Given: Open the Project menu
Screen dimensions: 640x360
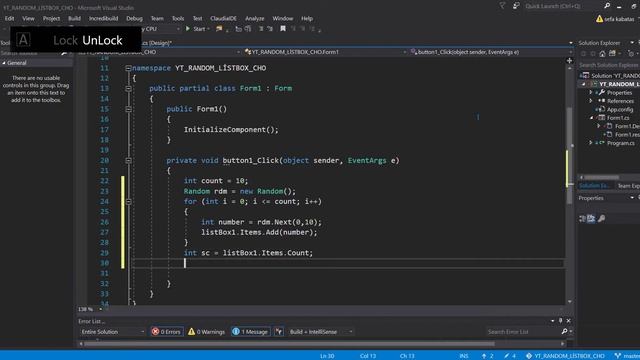Looking at the screenshot, I should pos(51,18).
